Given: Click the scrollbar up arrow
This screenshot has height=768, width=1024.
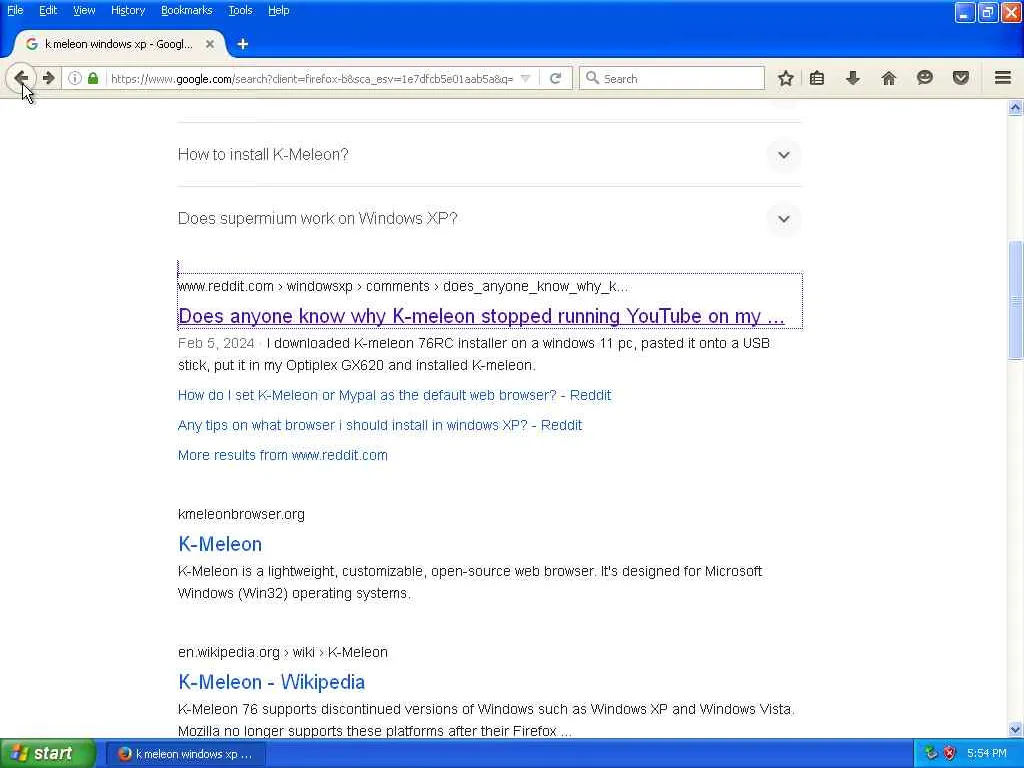Looking at the screenshot, I should [1015, 107].
